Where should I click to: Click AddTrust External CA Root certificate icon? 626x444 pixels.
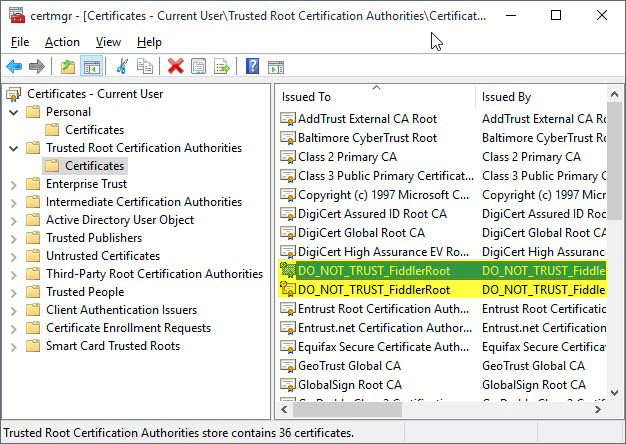click(x=287, y=119)
